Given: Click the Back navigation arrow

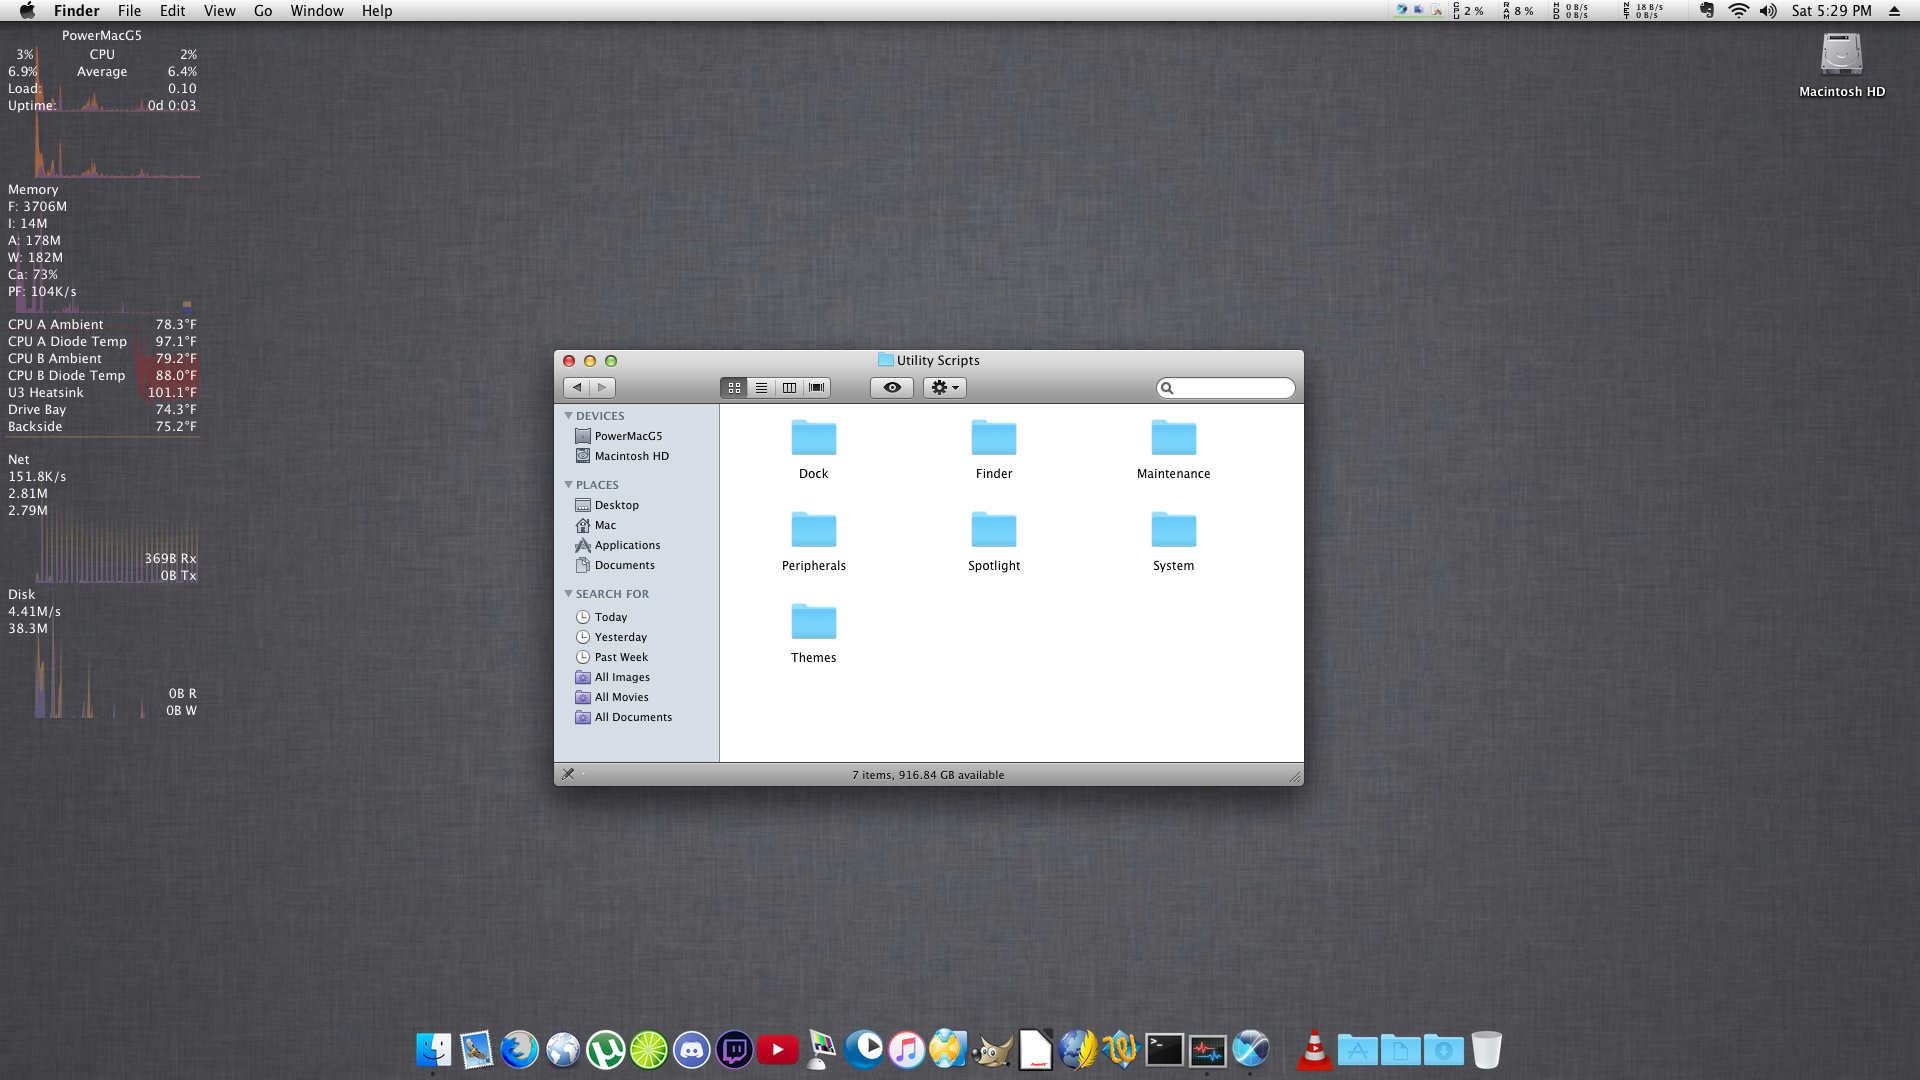Looking at the screenshot, I should pos(577,388).
